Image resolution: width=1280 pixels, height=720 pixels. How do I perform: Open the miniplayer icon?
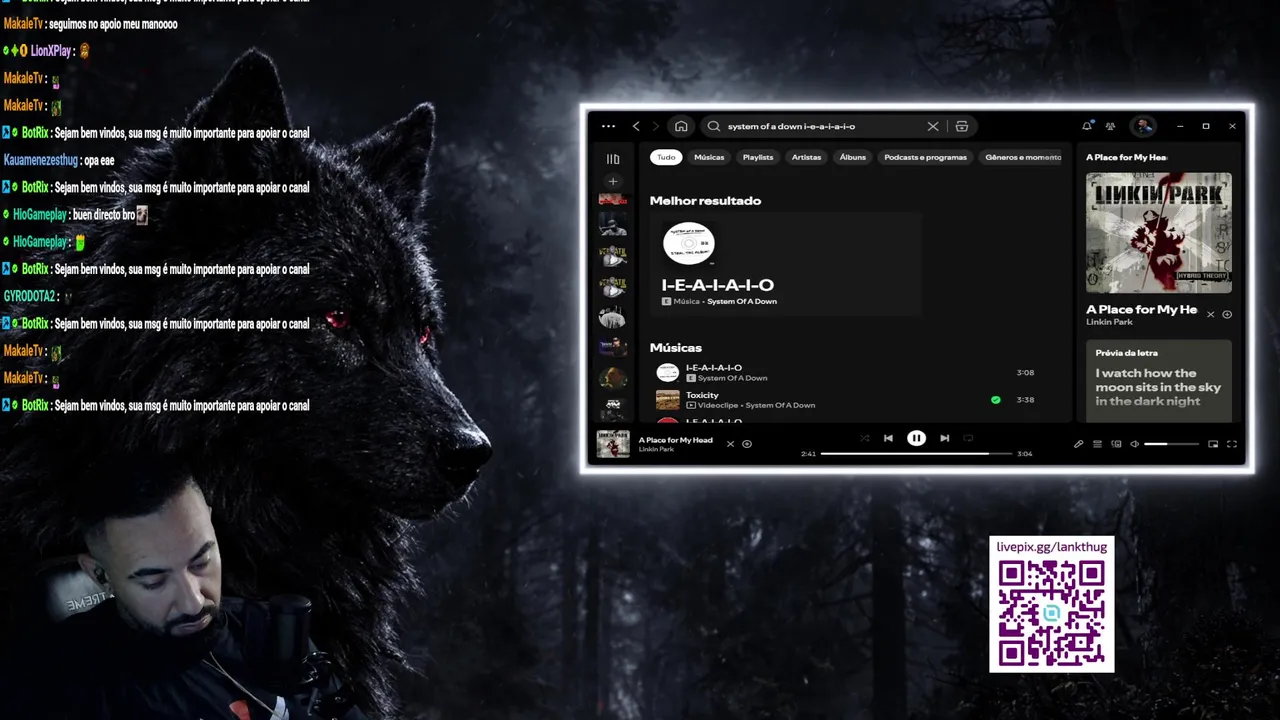(x=1213, y=444)
